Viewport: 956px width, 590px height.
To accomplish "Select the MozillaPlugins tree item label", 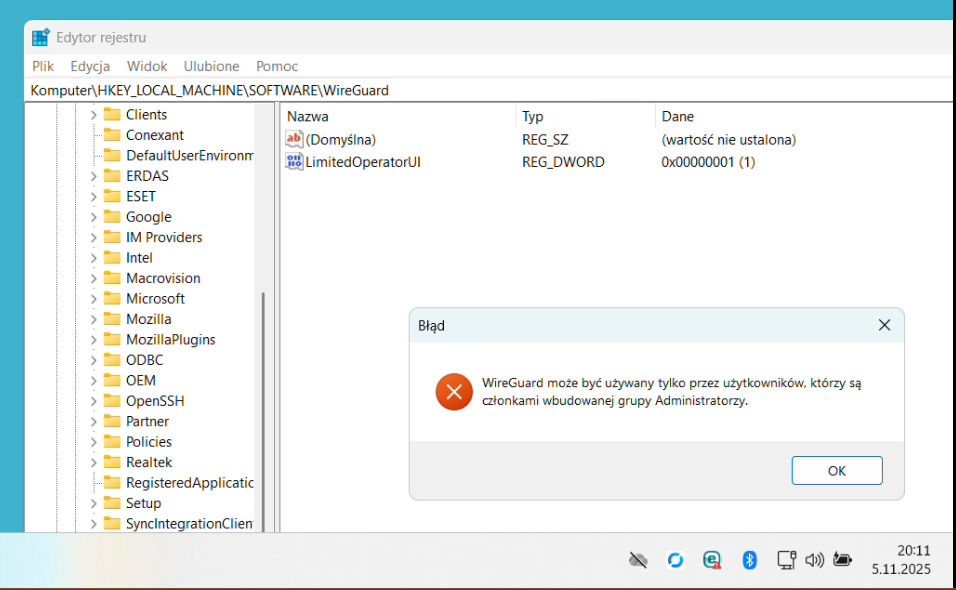I will click(171, 339).
